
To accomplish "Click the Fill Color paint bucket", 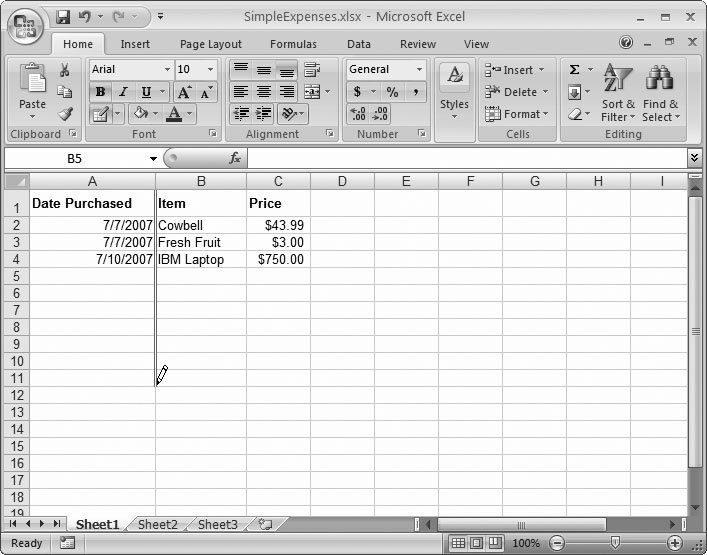I will point(141,114).
